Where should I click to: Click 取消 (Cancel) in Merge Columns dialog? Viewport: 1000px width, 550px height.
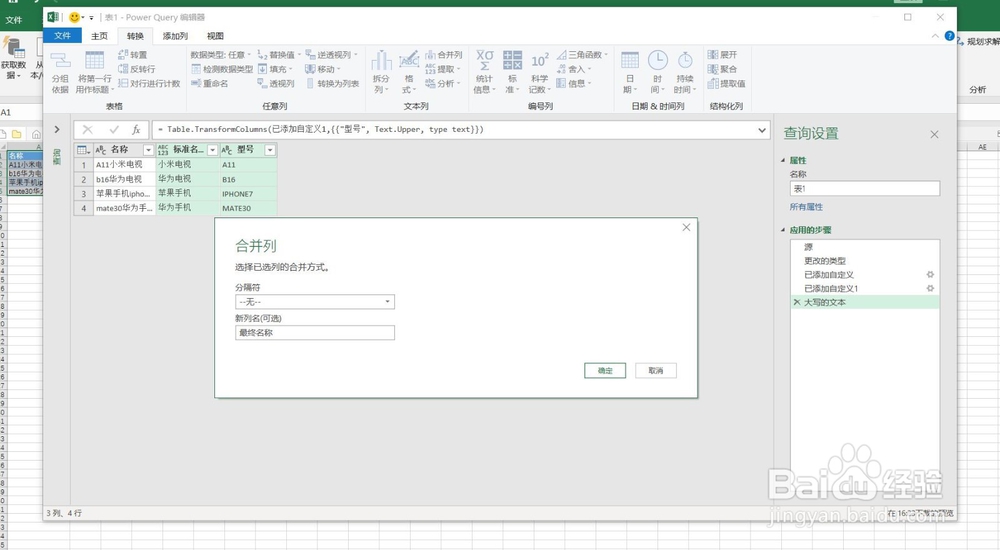(656, 371)
